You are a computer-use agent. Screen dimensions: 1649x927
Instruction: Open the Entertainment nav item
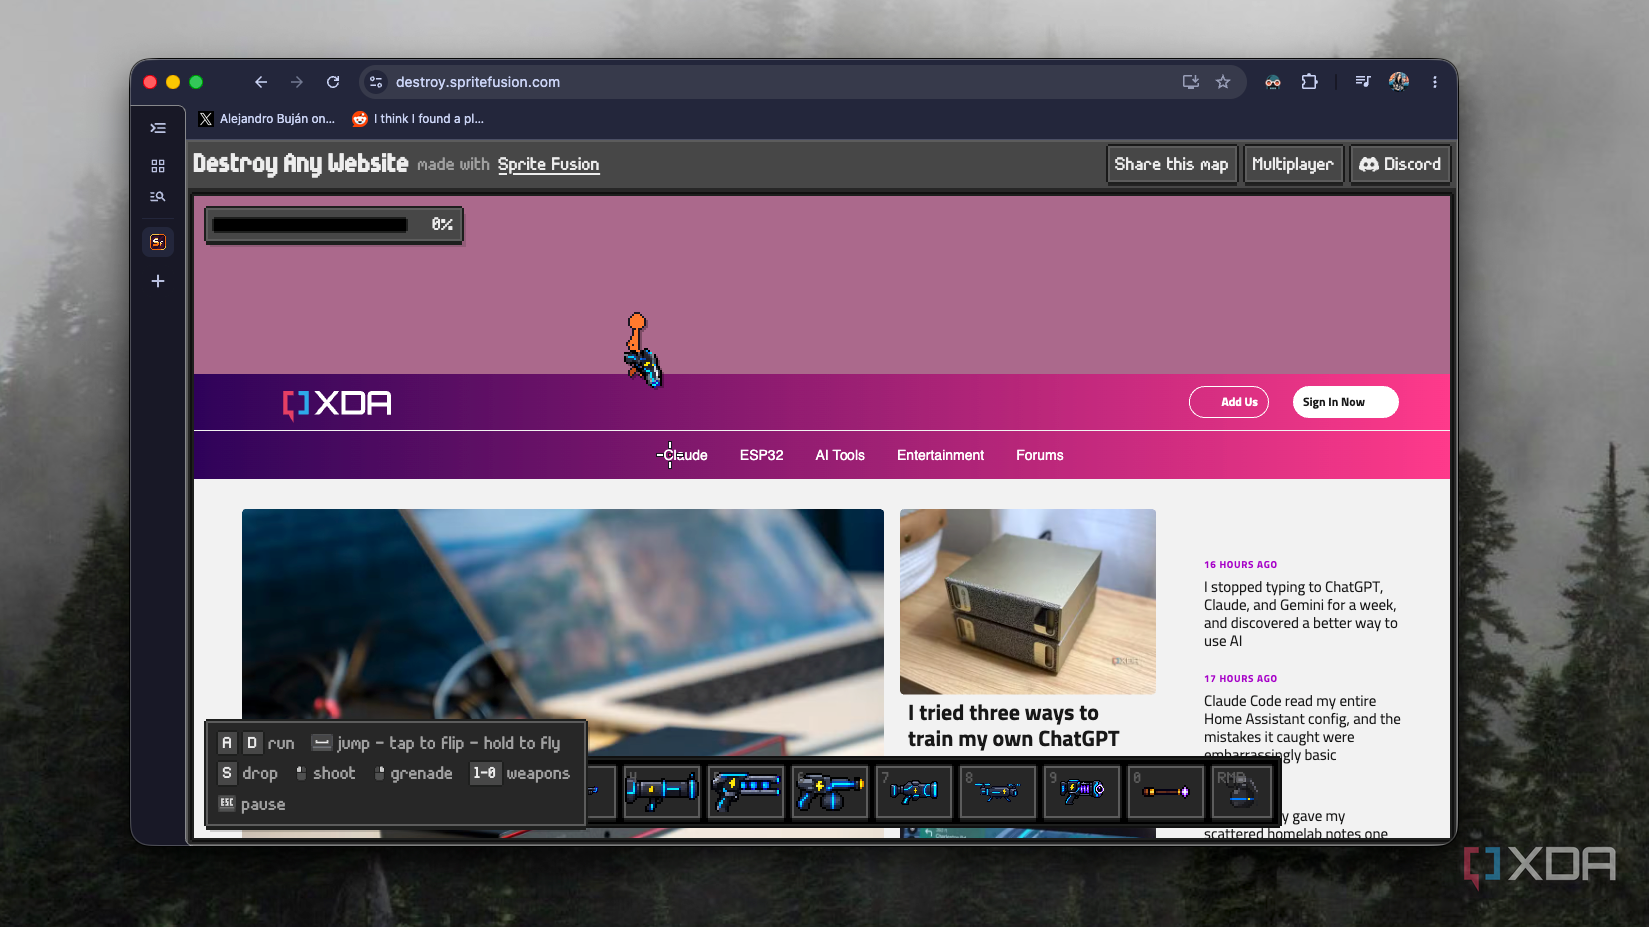click(x=940, y=455)
